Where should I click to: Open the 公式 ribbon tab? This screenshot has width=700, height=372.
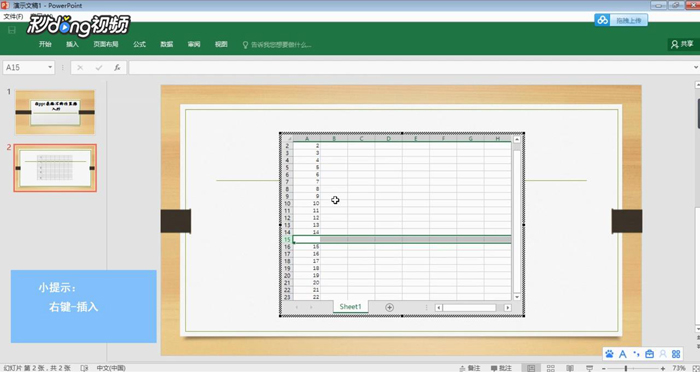pos(139,44)
